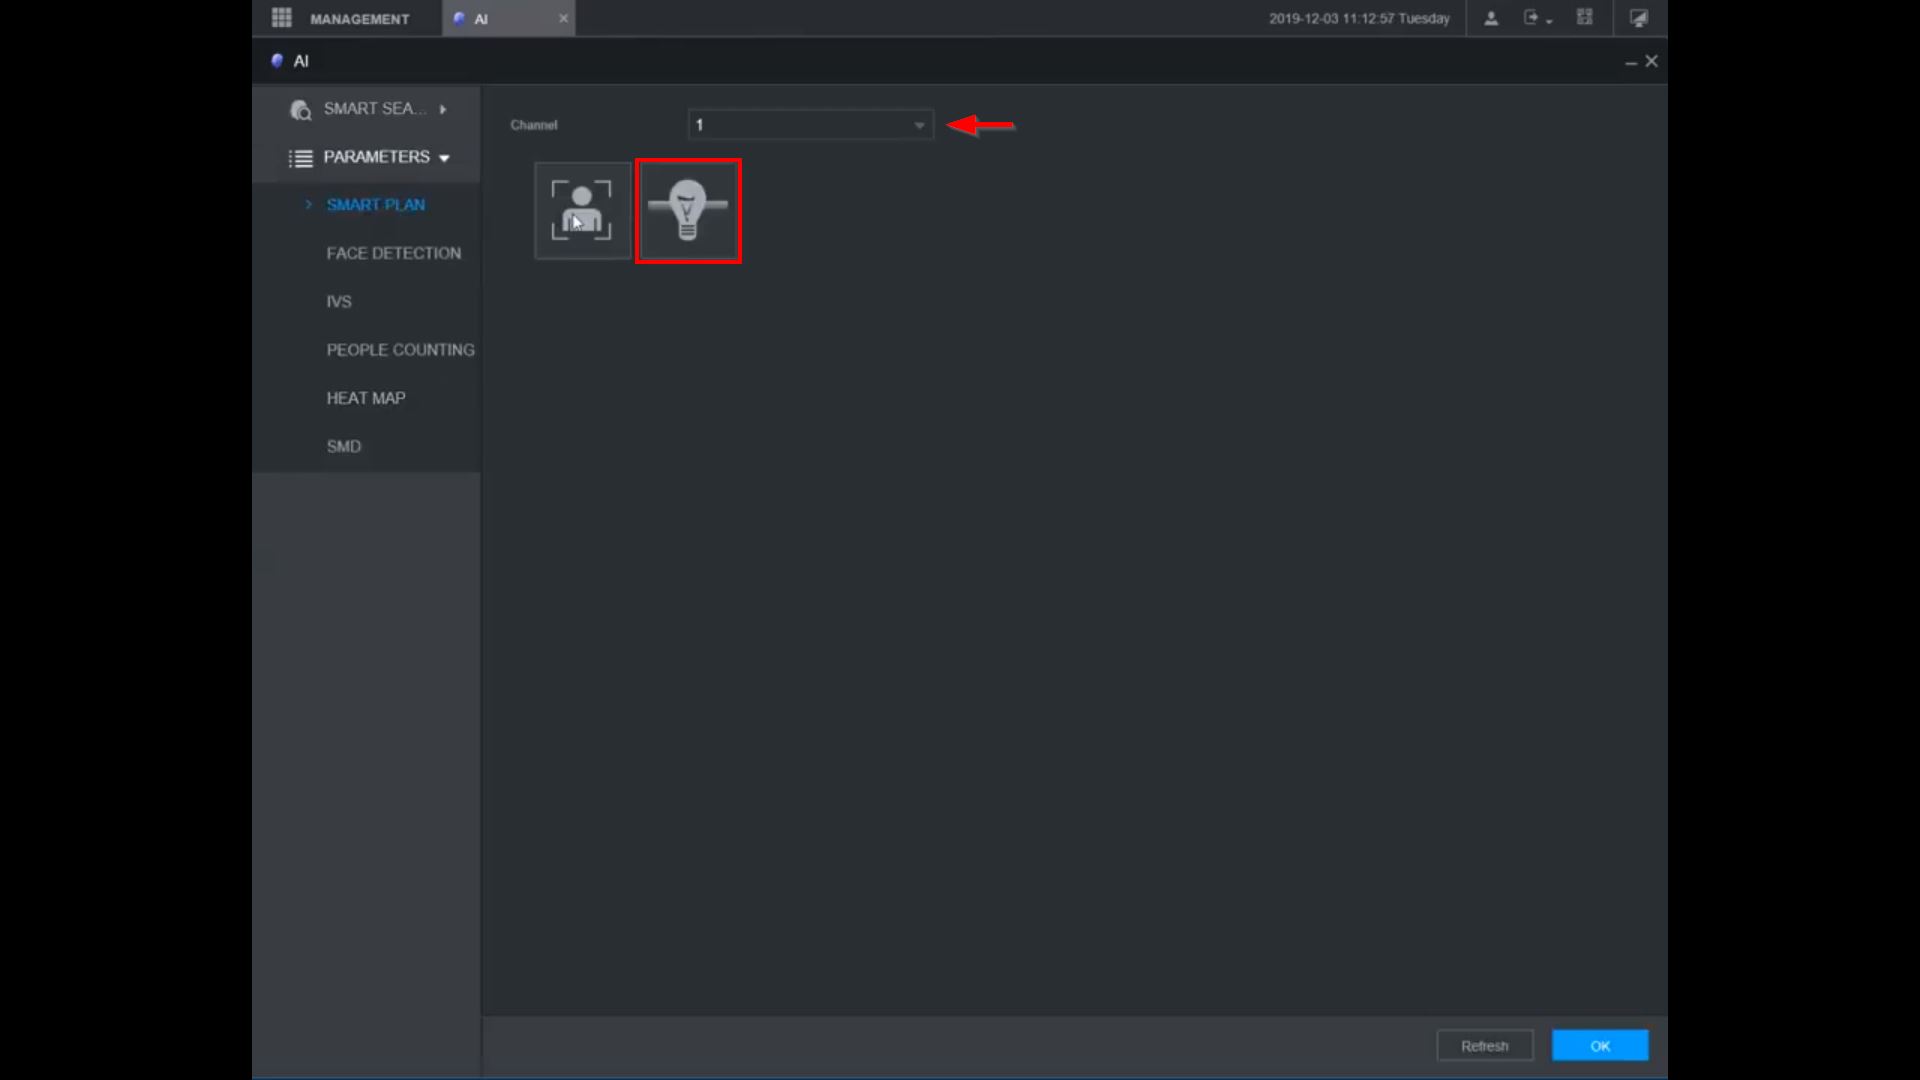Go to Heat Map settings
Image resolution: width=1920 pixels, height=1080 pixels.
pos(366,398)
